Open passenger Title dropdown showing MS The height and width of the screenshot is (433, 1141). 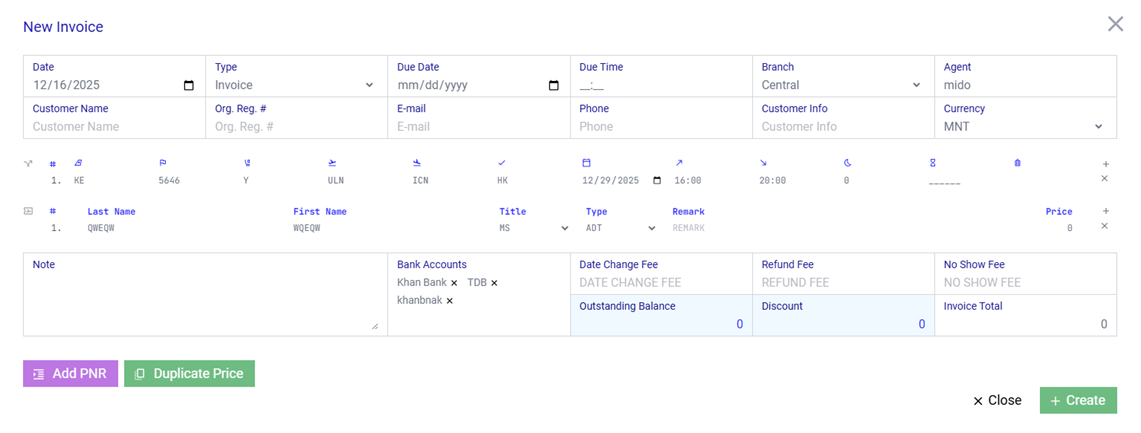(x=534, y=228)
